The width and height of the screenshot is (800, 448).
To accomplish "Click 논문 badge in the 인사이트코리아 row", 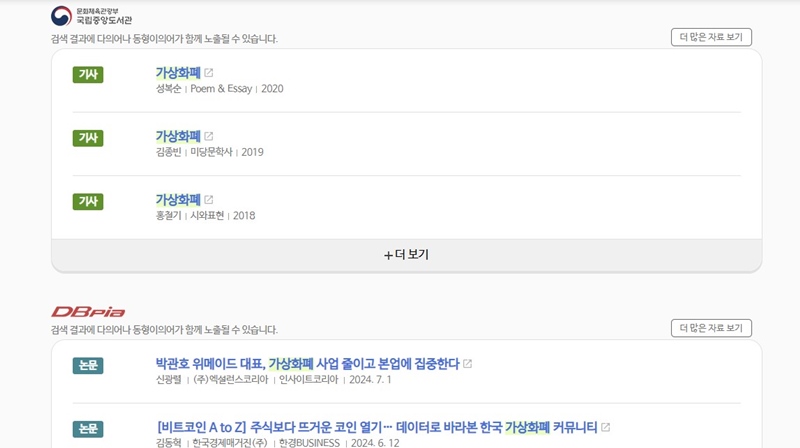I will coord(88,365).
